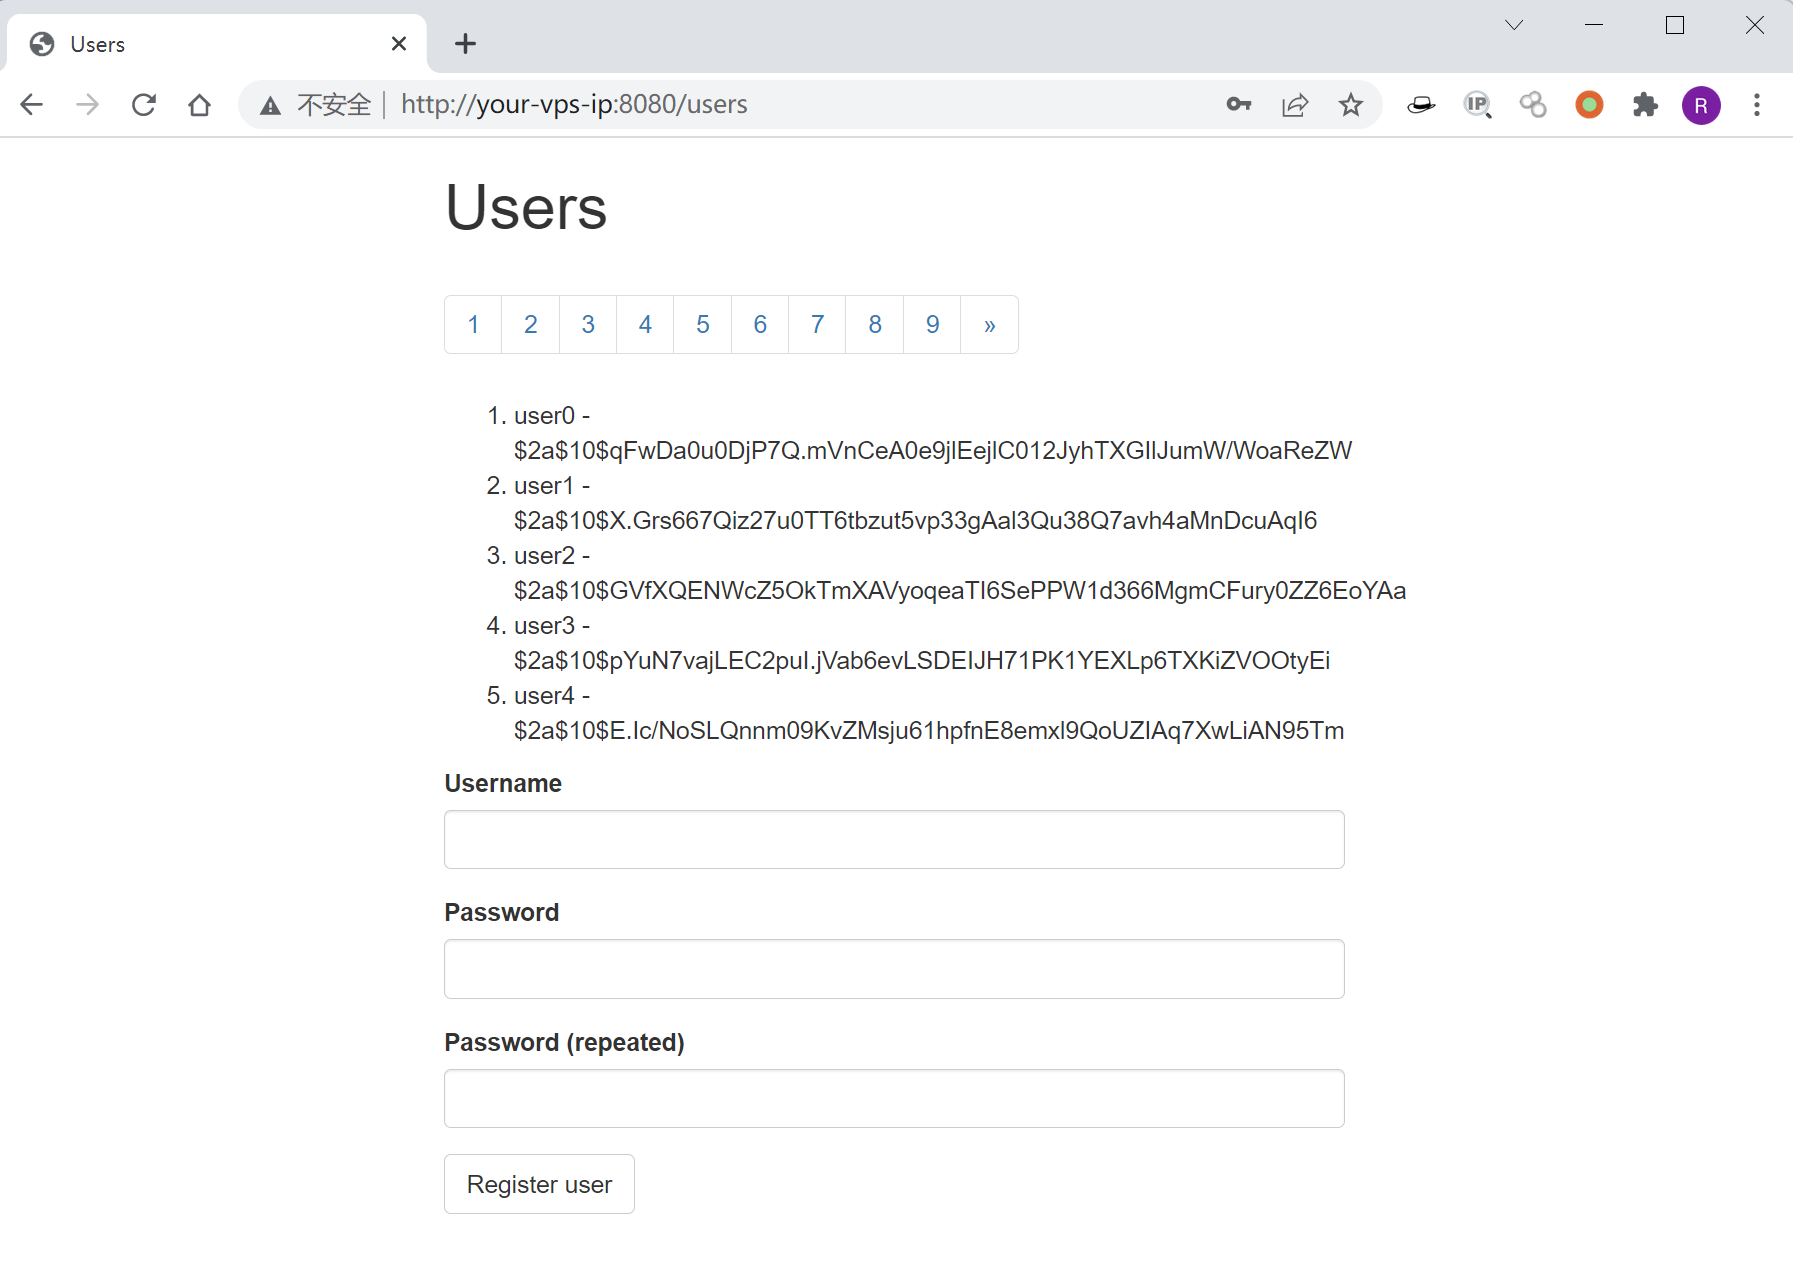
Task: Go to the browser home page
Action: pos(200,105)
